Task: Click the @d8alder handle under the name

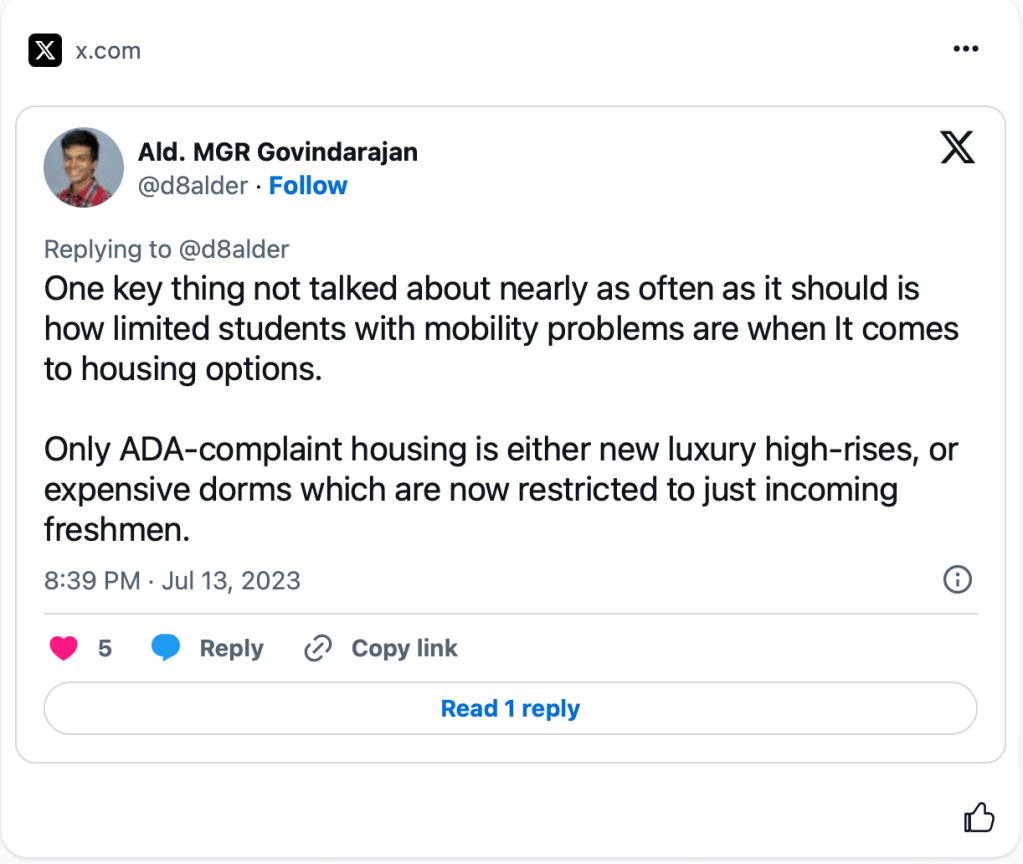Action: 192,186
